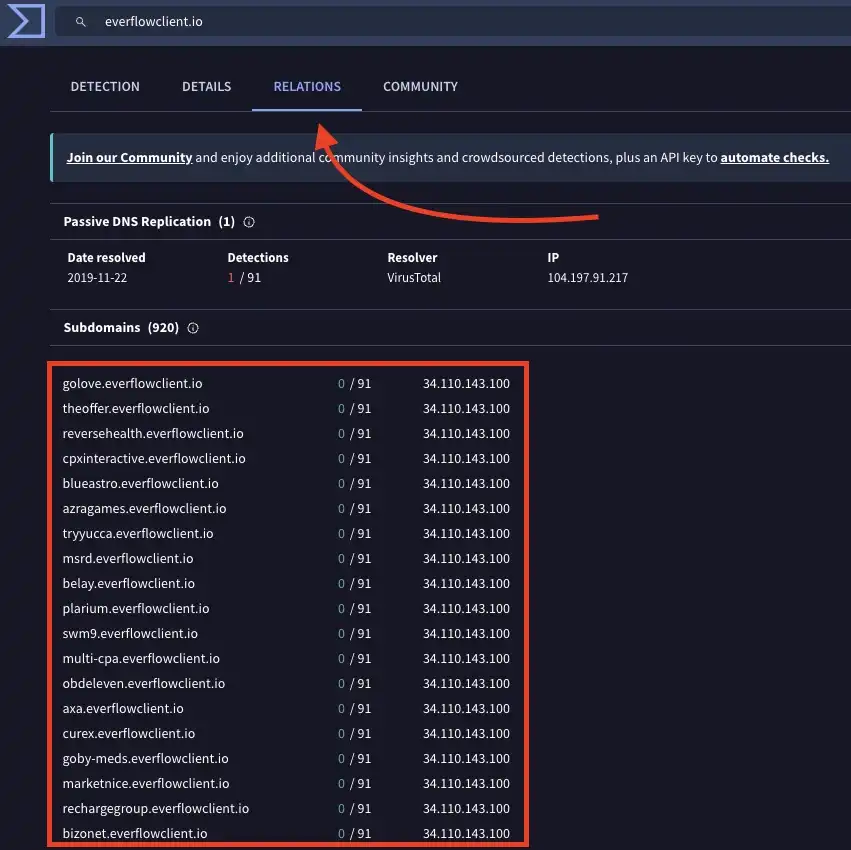This screenshot has width=851, height=850.
Task: Follow the automate checks link
Action: click(774, 157)
